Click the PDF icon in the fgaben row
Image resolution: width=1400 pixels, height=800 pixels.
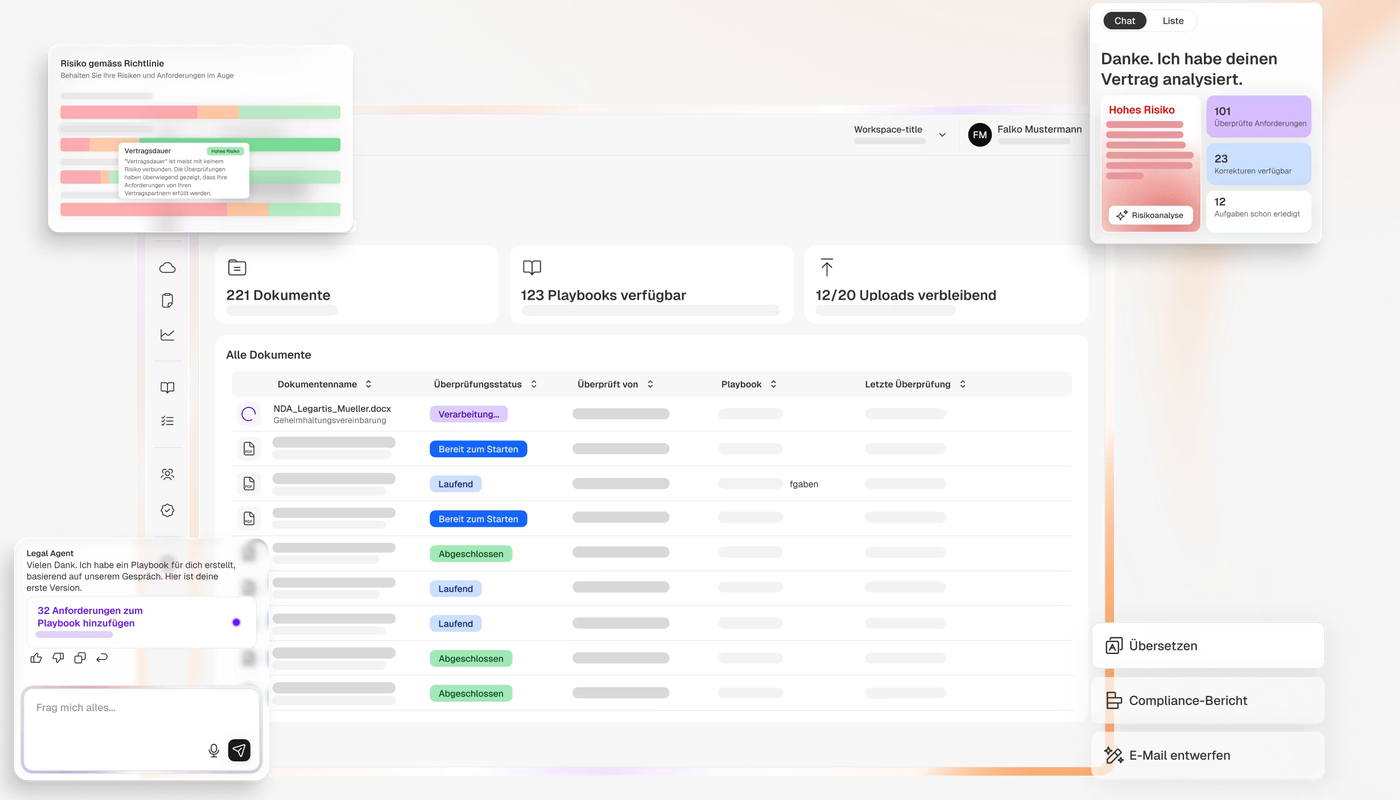(x=249, y=484)
